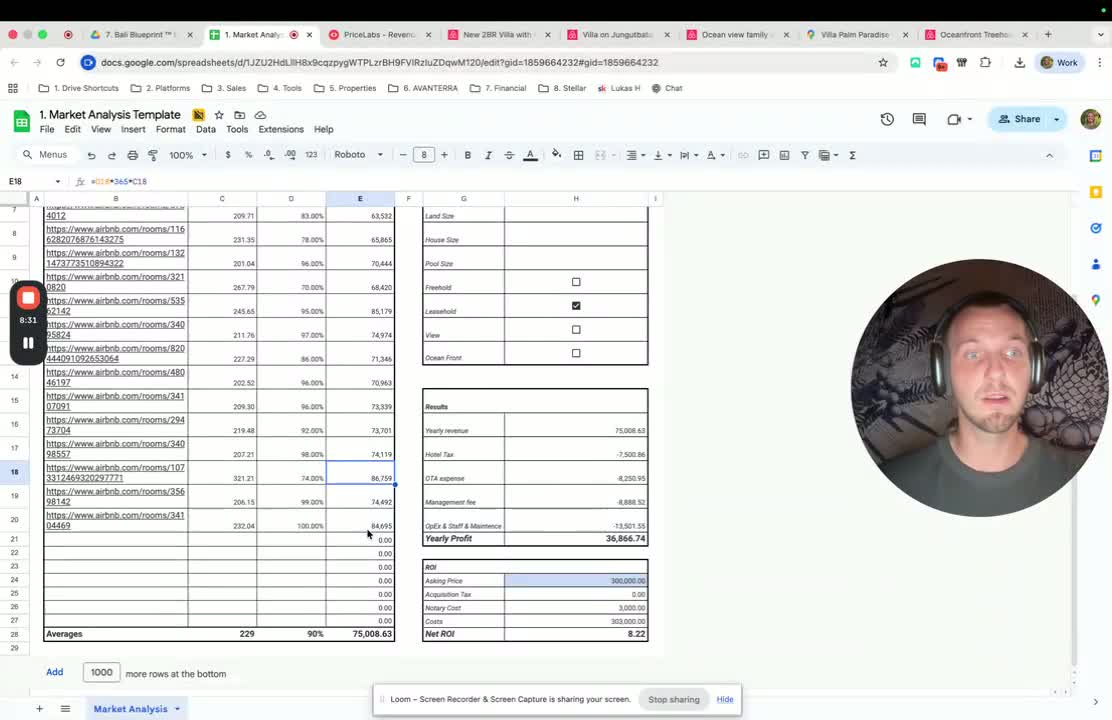This screenshot has width=1112, height=720.
Task: Open Market Analysis sheet tab menu arrow
Action: tap(177, 709)
